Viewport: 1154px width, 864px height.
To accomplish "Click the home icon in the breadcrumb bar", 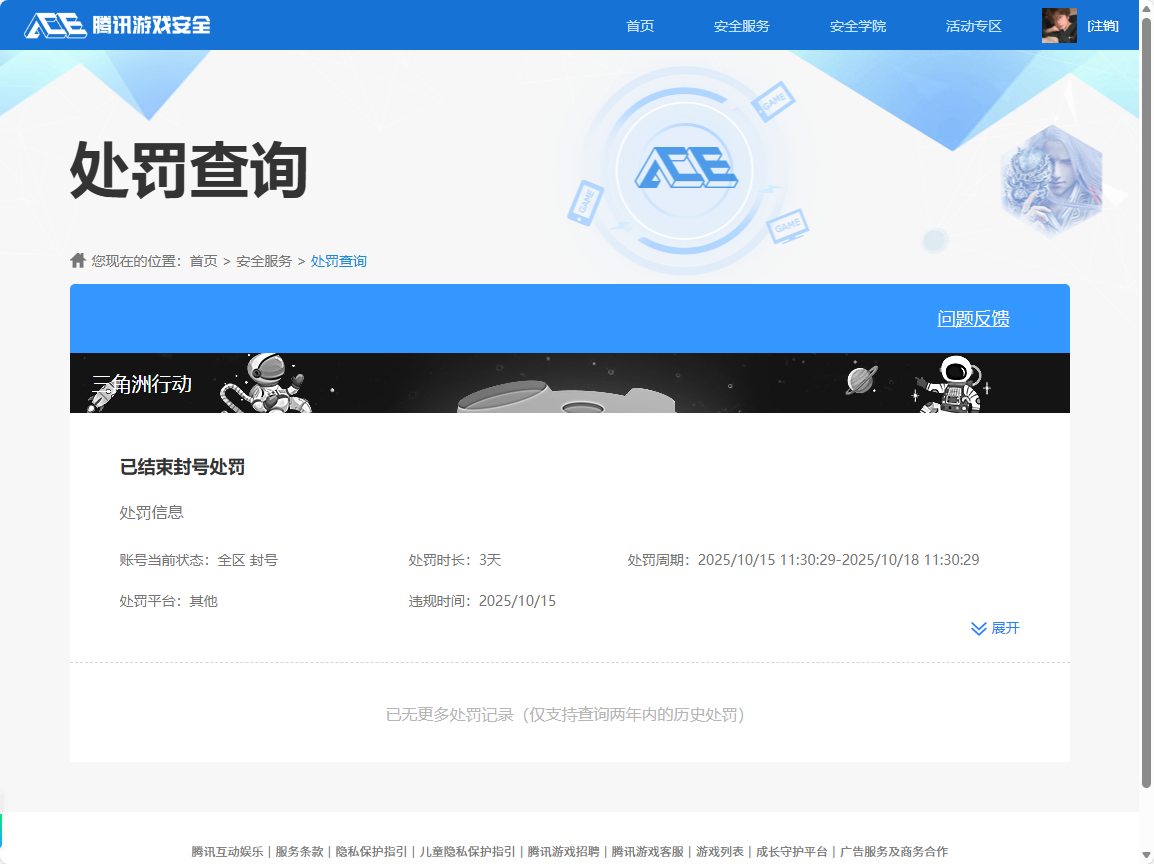I will (77, 260).
